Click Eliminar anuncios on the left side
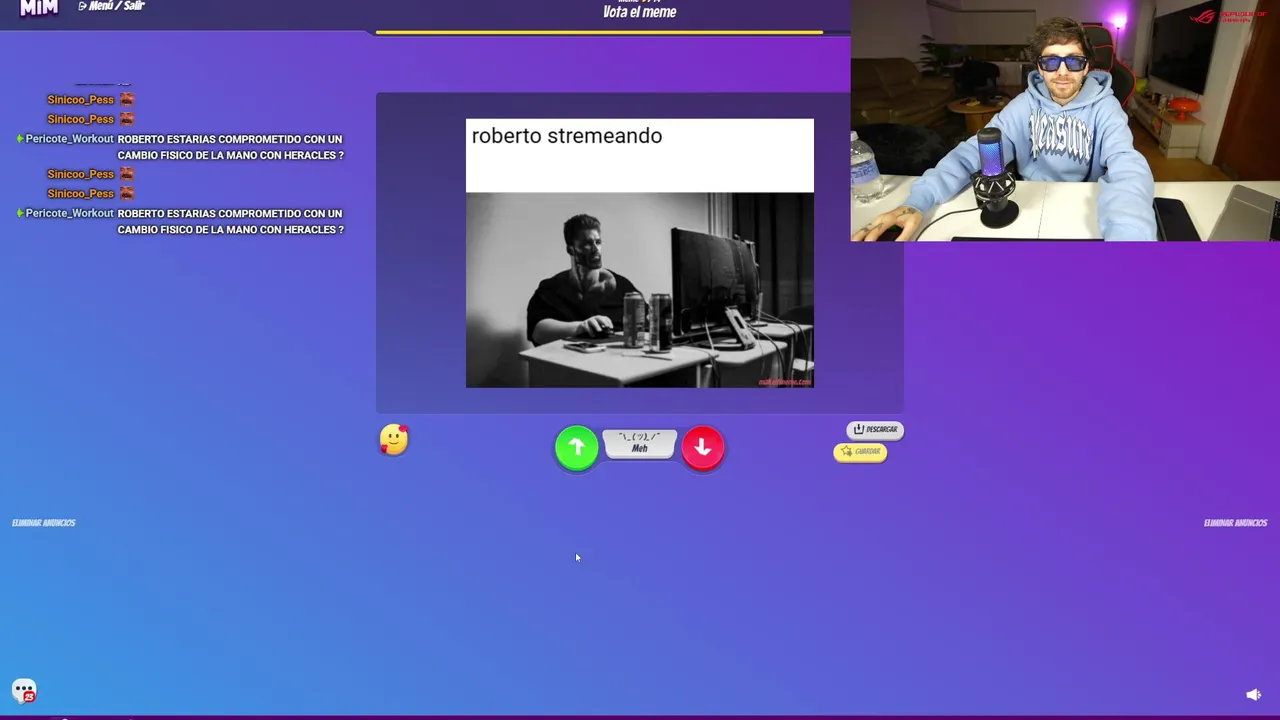Viewport: 1280px width, 720px height. [x=44, y=523]
